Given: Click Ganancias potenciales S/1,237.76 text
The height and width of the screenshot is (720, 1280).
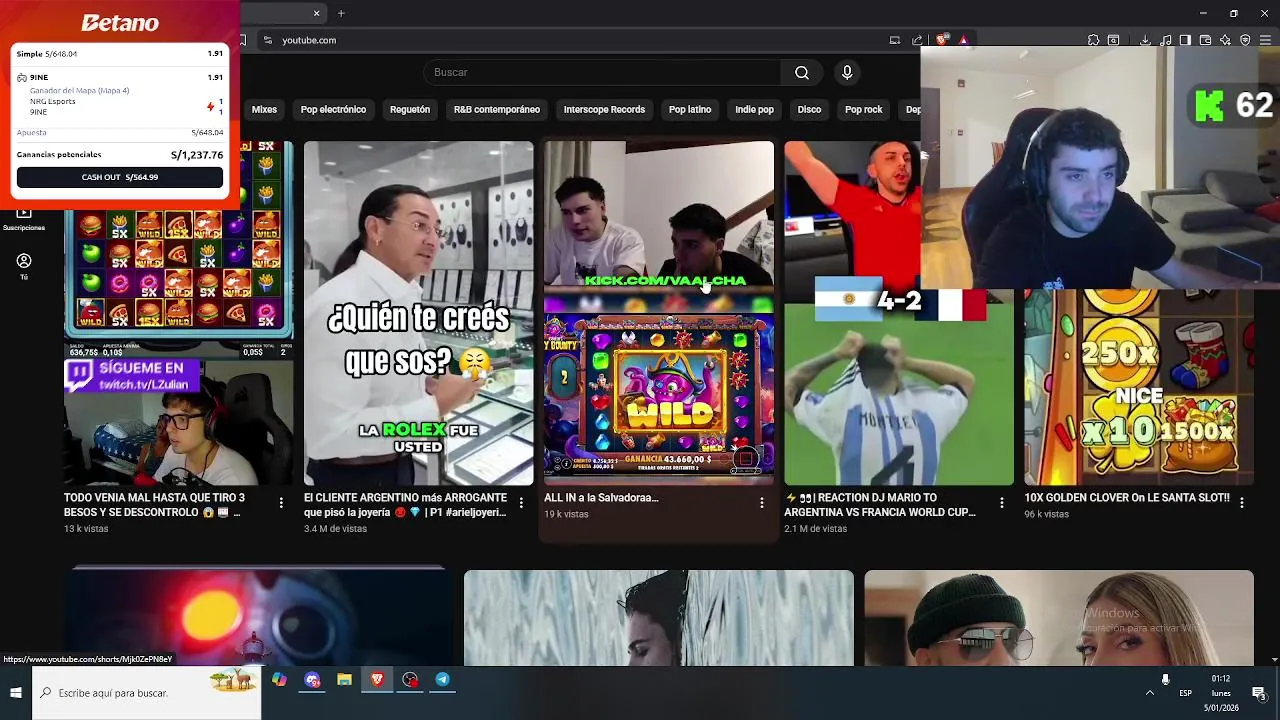Looking at the screenshot, I should tap(120, 155).
